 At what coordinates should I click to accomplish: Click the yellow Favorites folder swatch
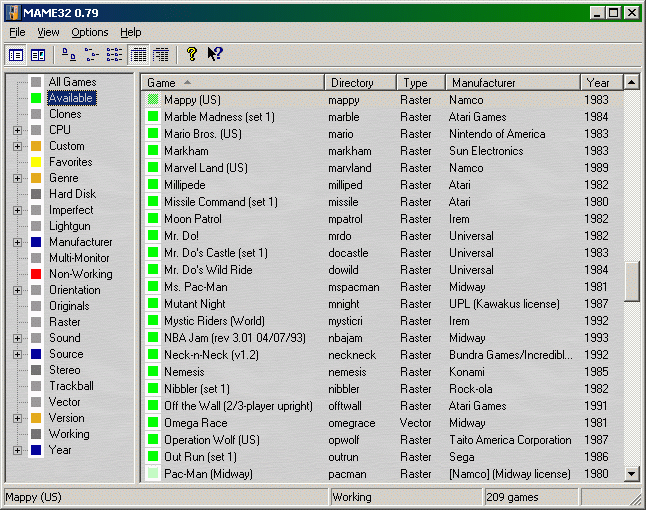tap(36, 162)
